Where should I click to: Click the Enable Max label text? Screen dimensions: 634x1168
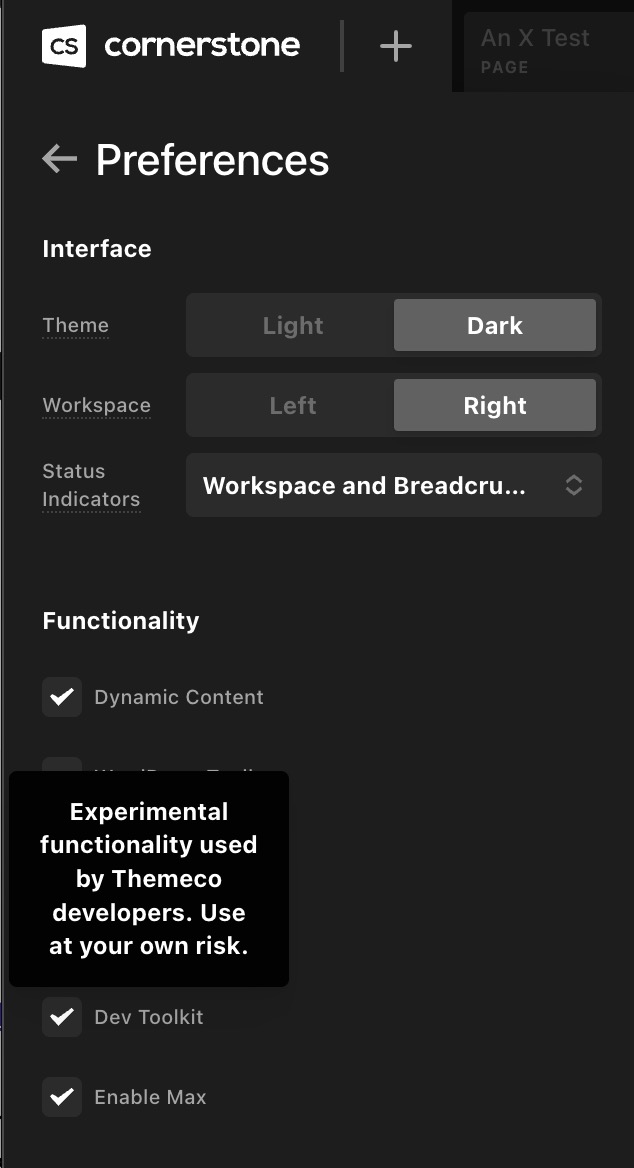click(x=150, y=1097)
